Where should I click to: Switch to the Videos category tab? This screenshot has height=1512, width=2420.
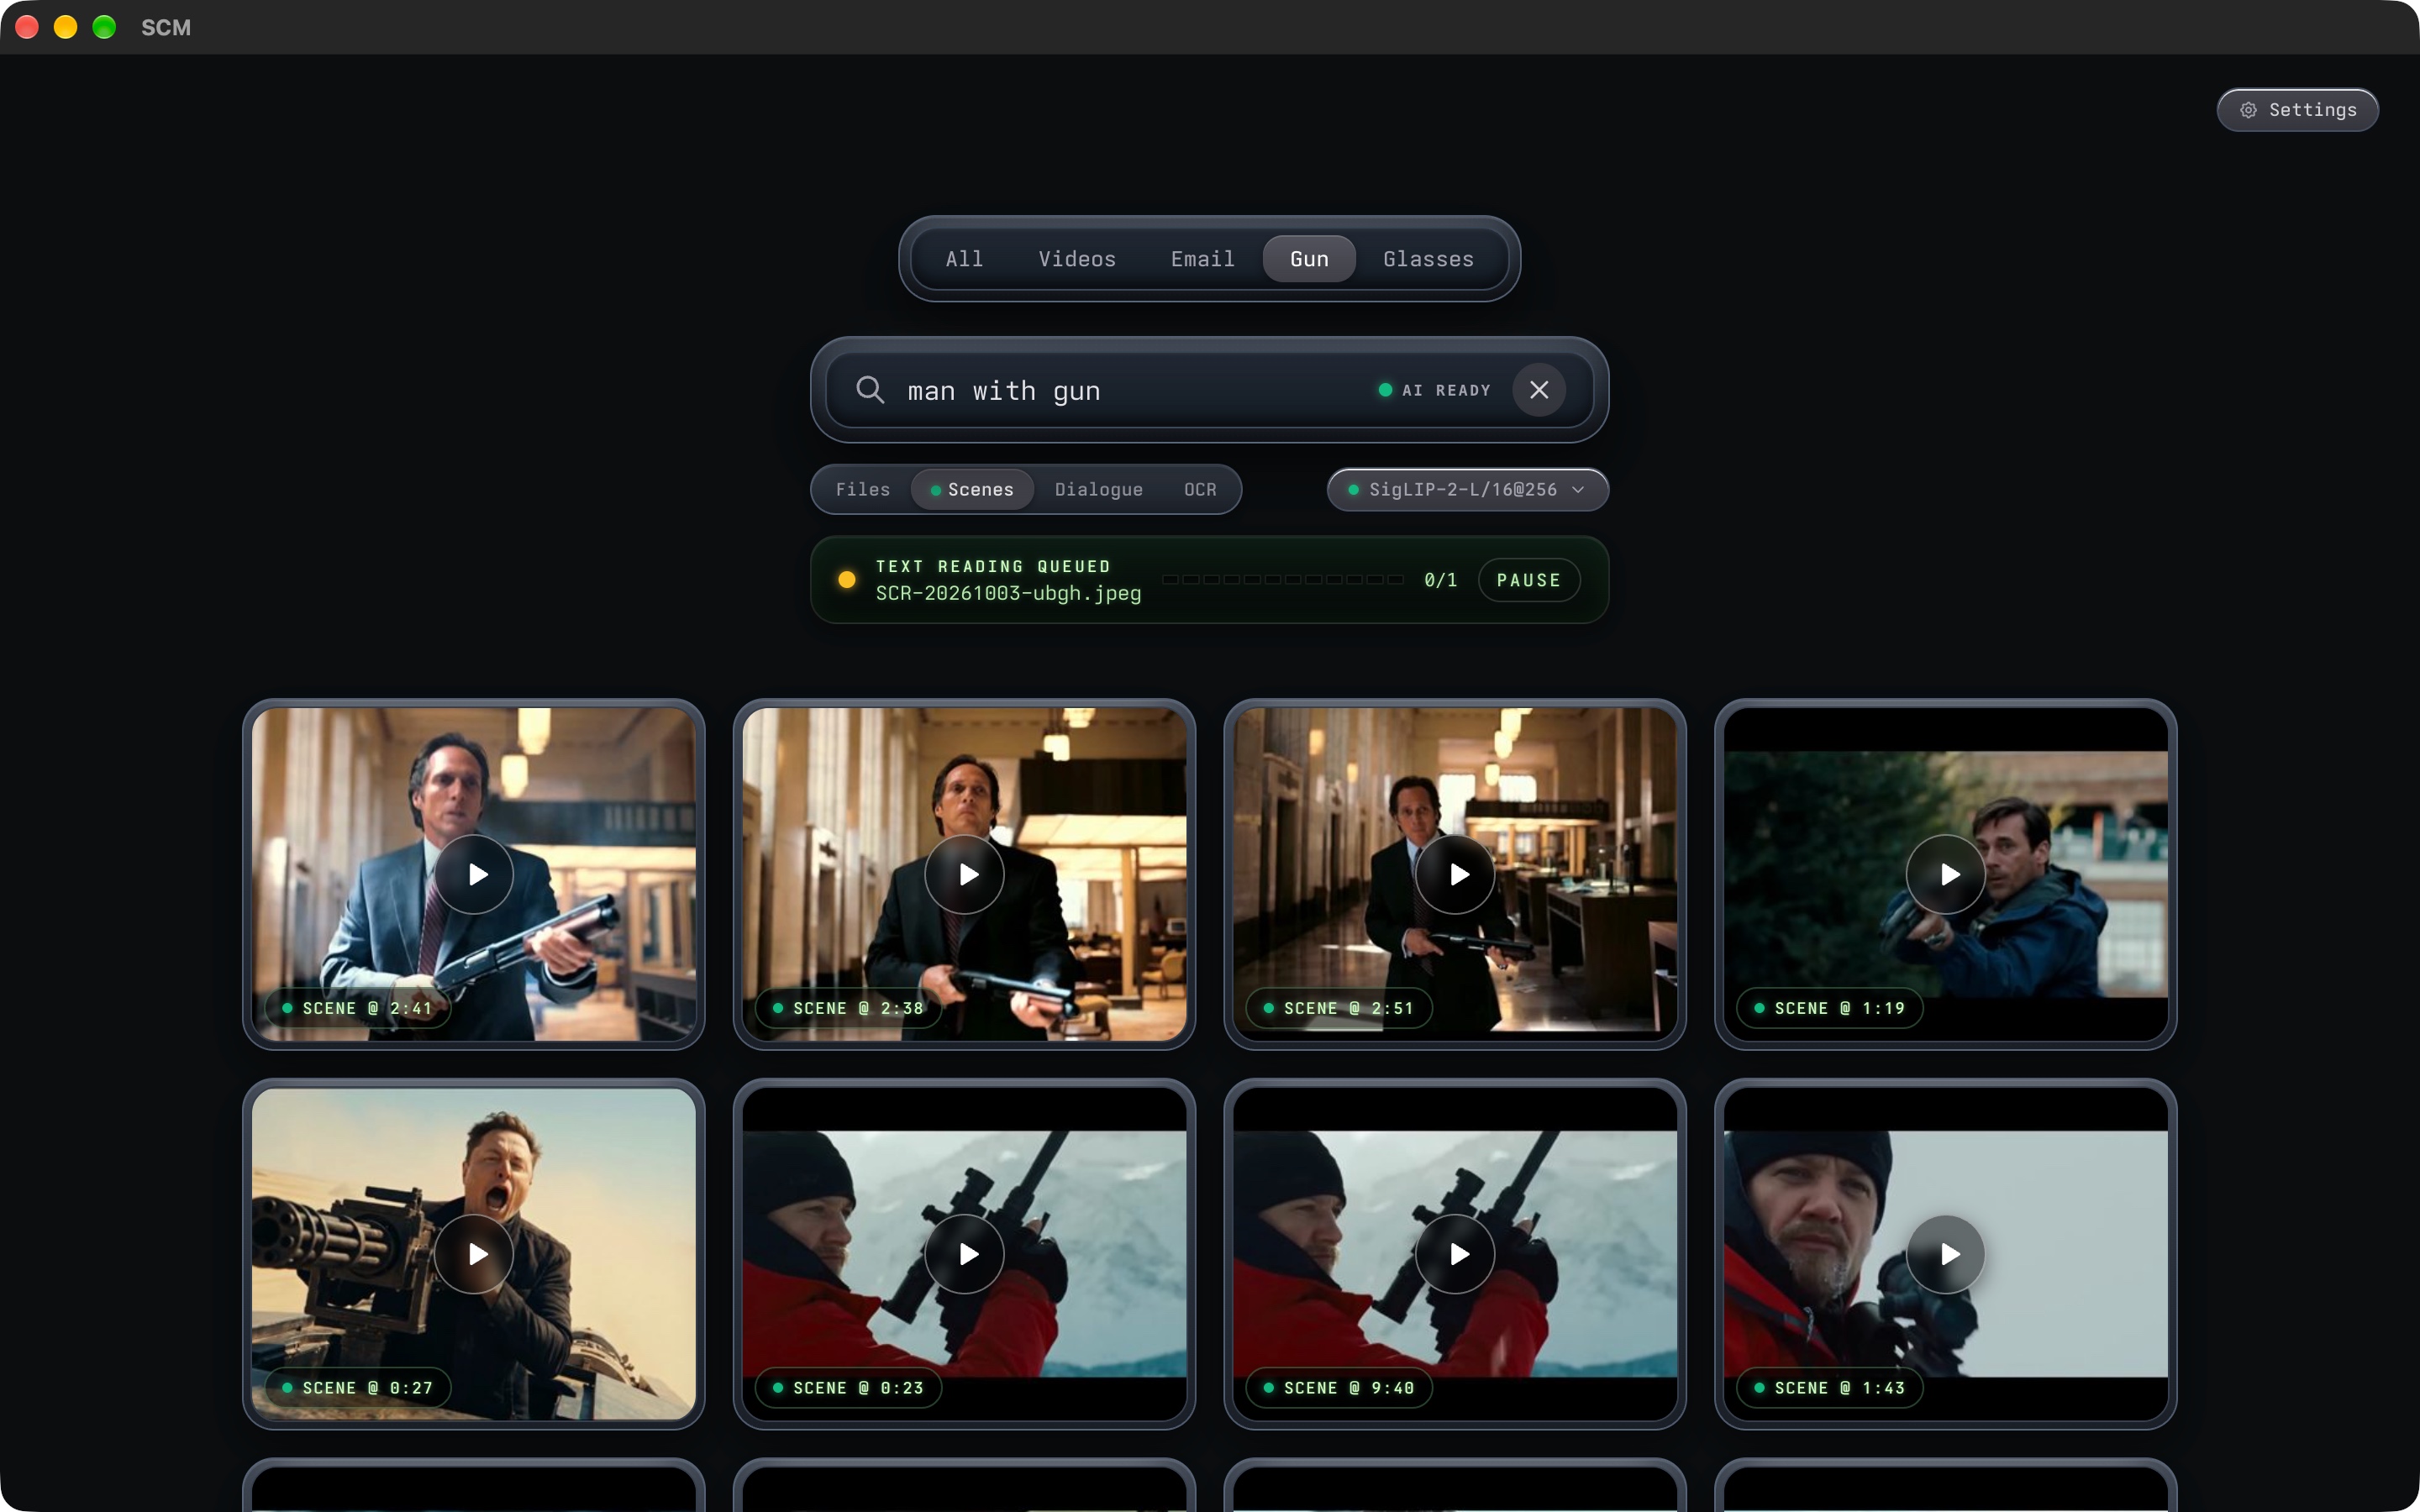tap(1077, 259)
